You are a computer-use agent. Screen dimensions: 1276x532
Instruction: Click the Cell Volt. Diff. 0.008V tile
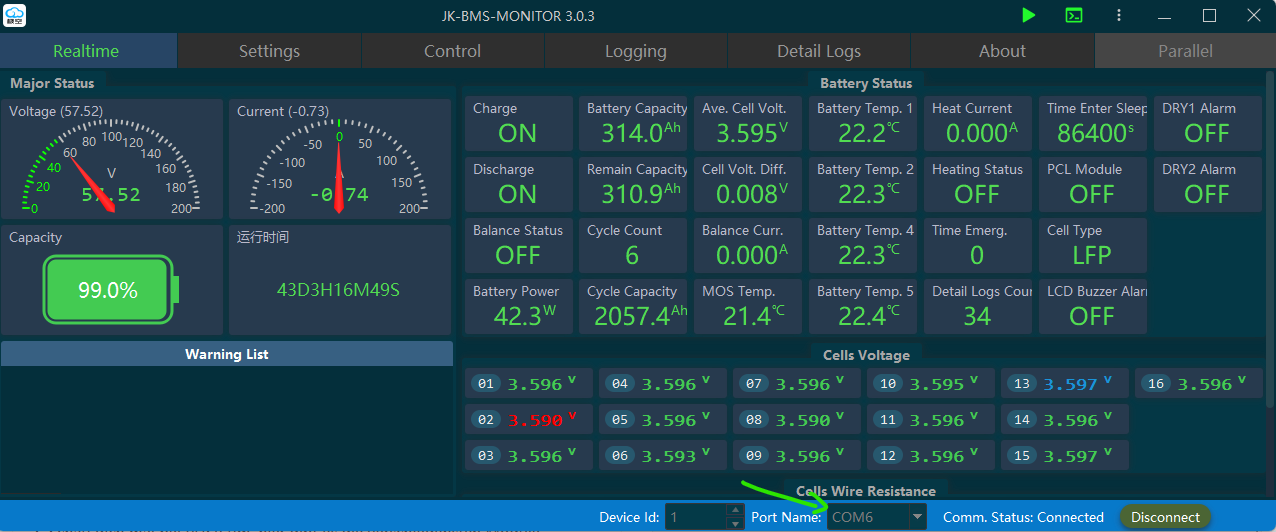point(749,184)
